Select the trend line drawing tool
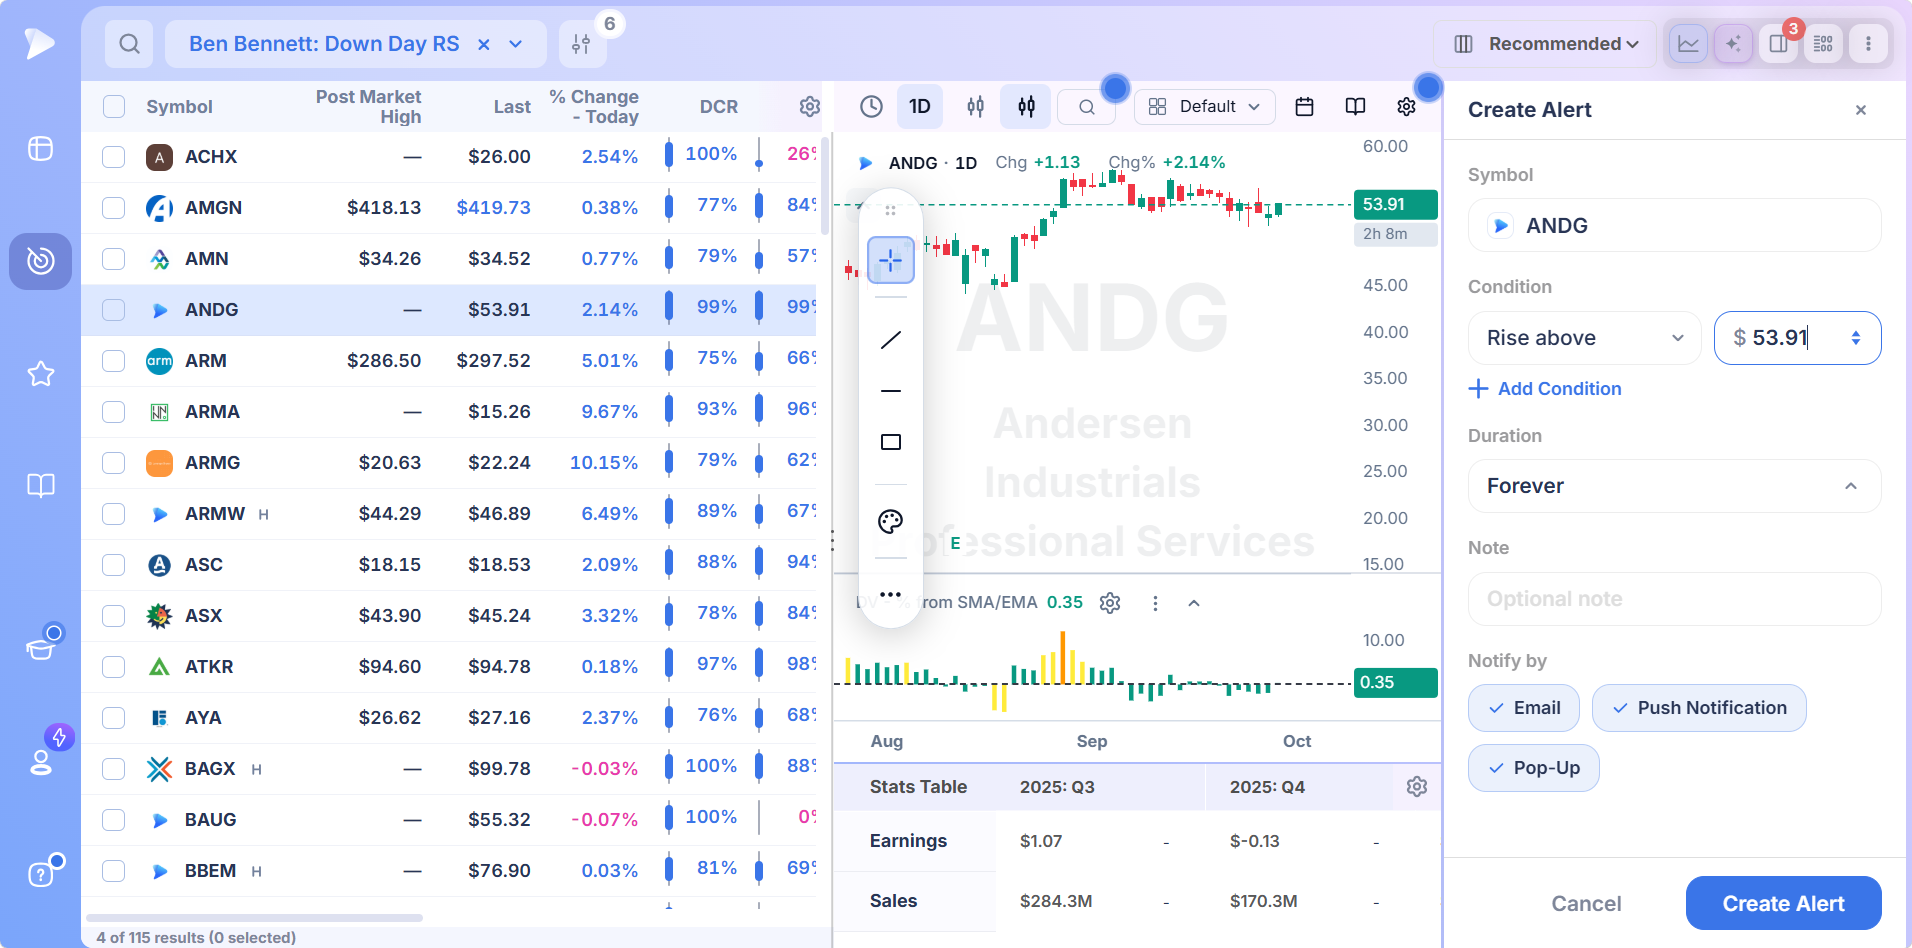Viewport: 1912px width, 948px height. tap(890, 340)
